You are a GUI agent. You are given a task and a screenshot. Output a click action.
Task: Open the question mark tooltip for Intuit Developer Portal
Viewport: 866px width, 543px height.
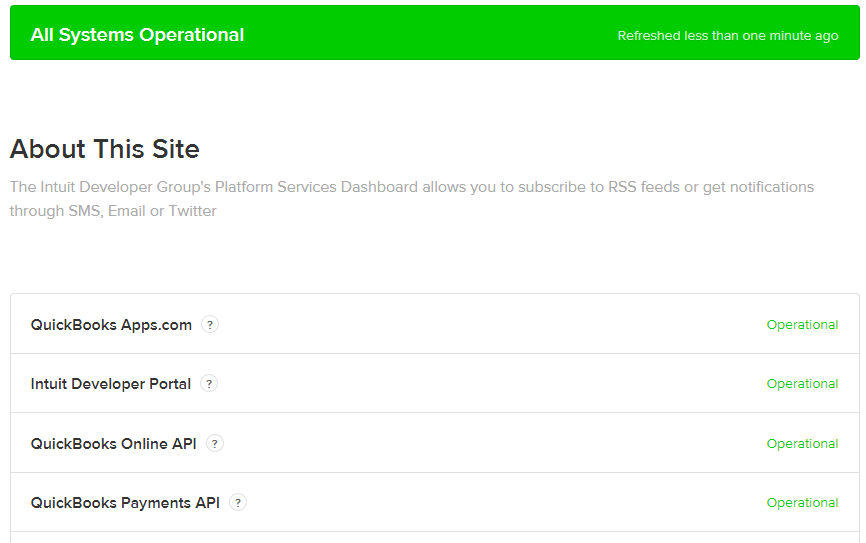pyautogui.click(x=209, y=383)
